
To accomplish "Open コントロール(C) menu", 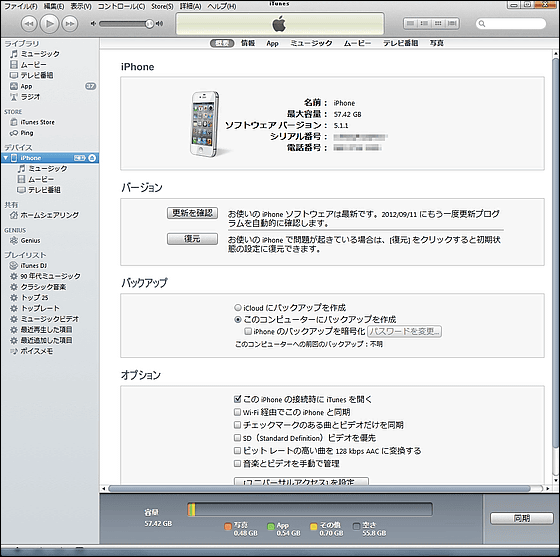I will point(121,6).
